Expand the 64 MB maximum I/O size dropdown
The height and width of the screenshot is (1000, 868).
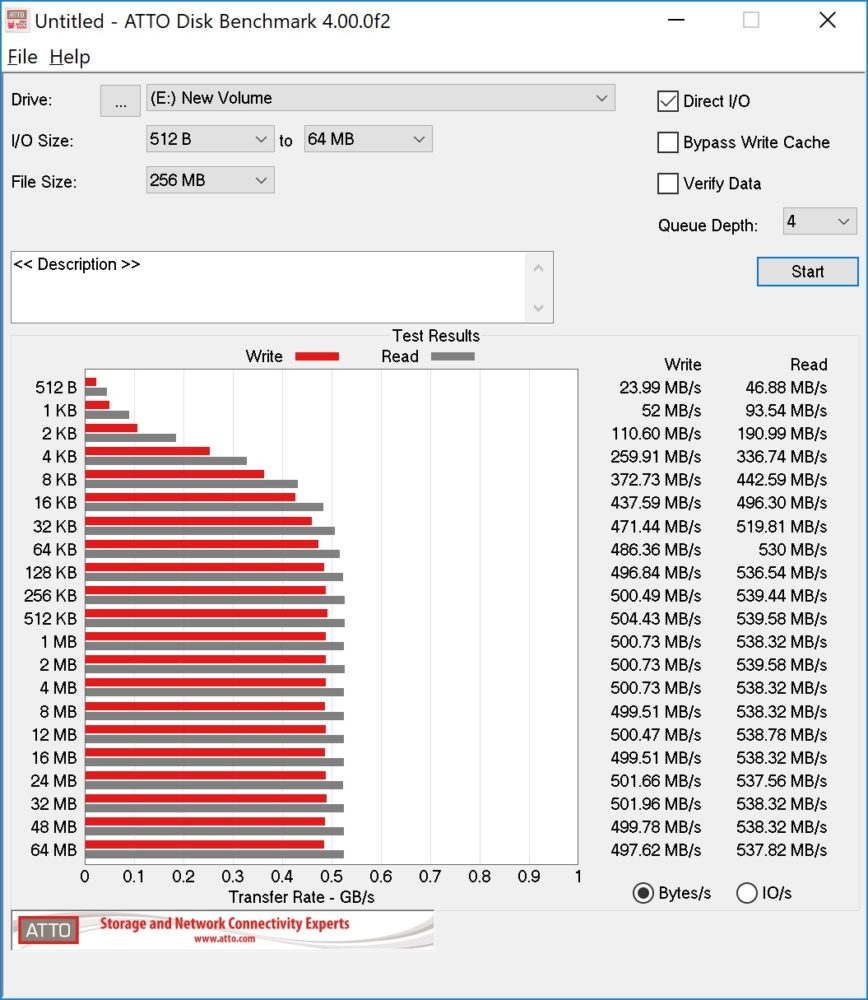pyautogui.click(x=368, y=139)
